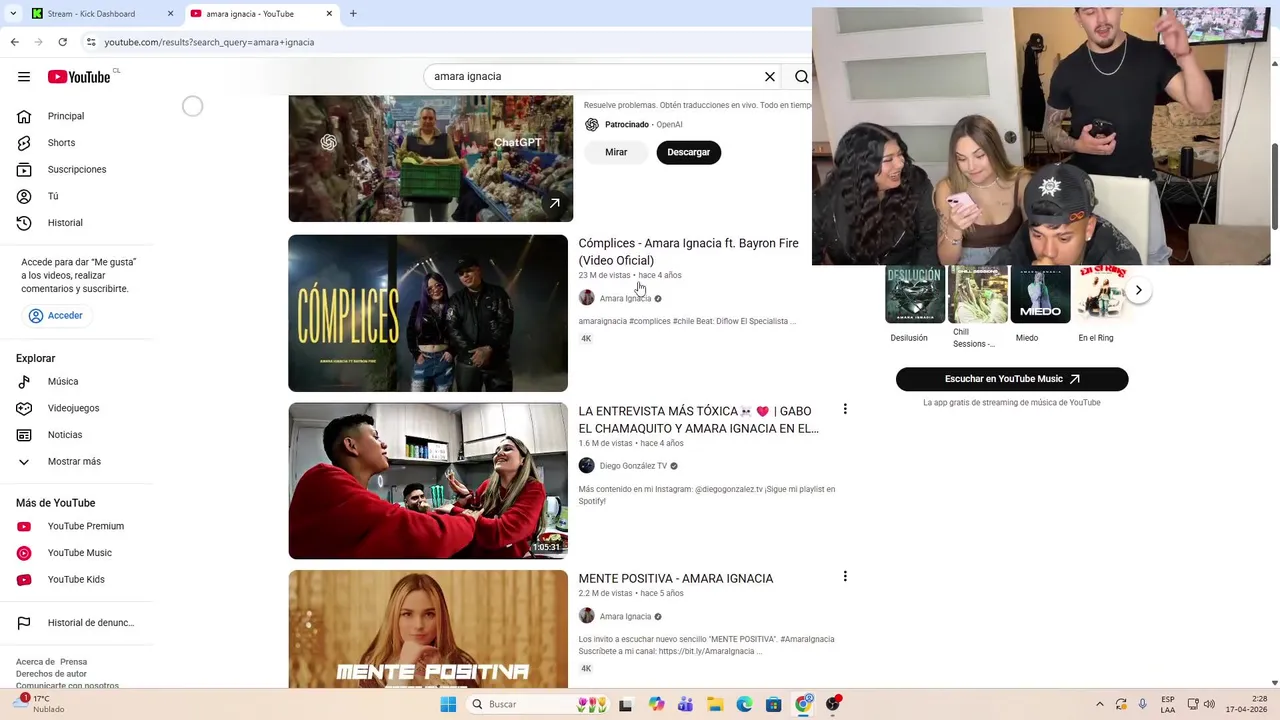
Task: Click the Prensa footer link
Action: pos(74,662)
